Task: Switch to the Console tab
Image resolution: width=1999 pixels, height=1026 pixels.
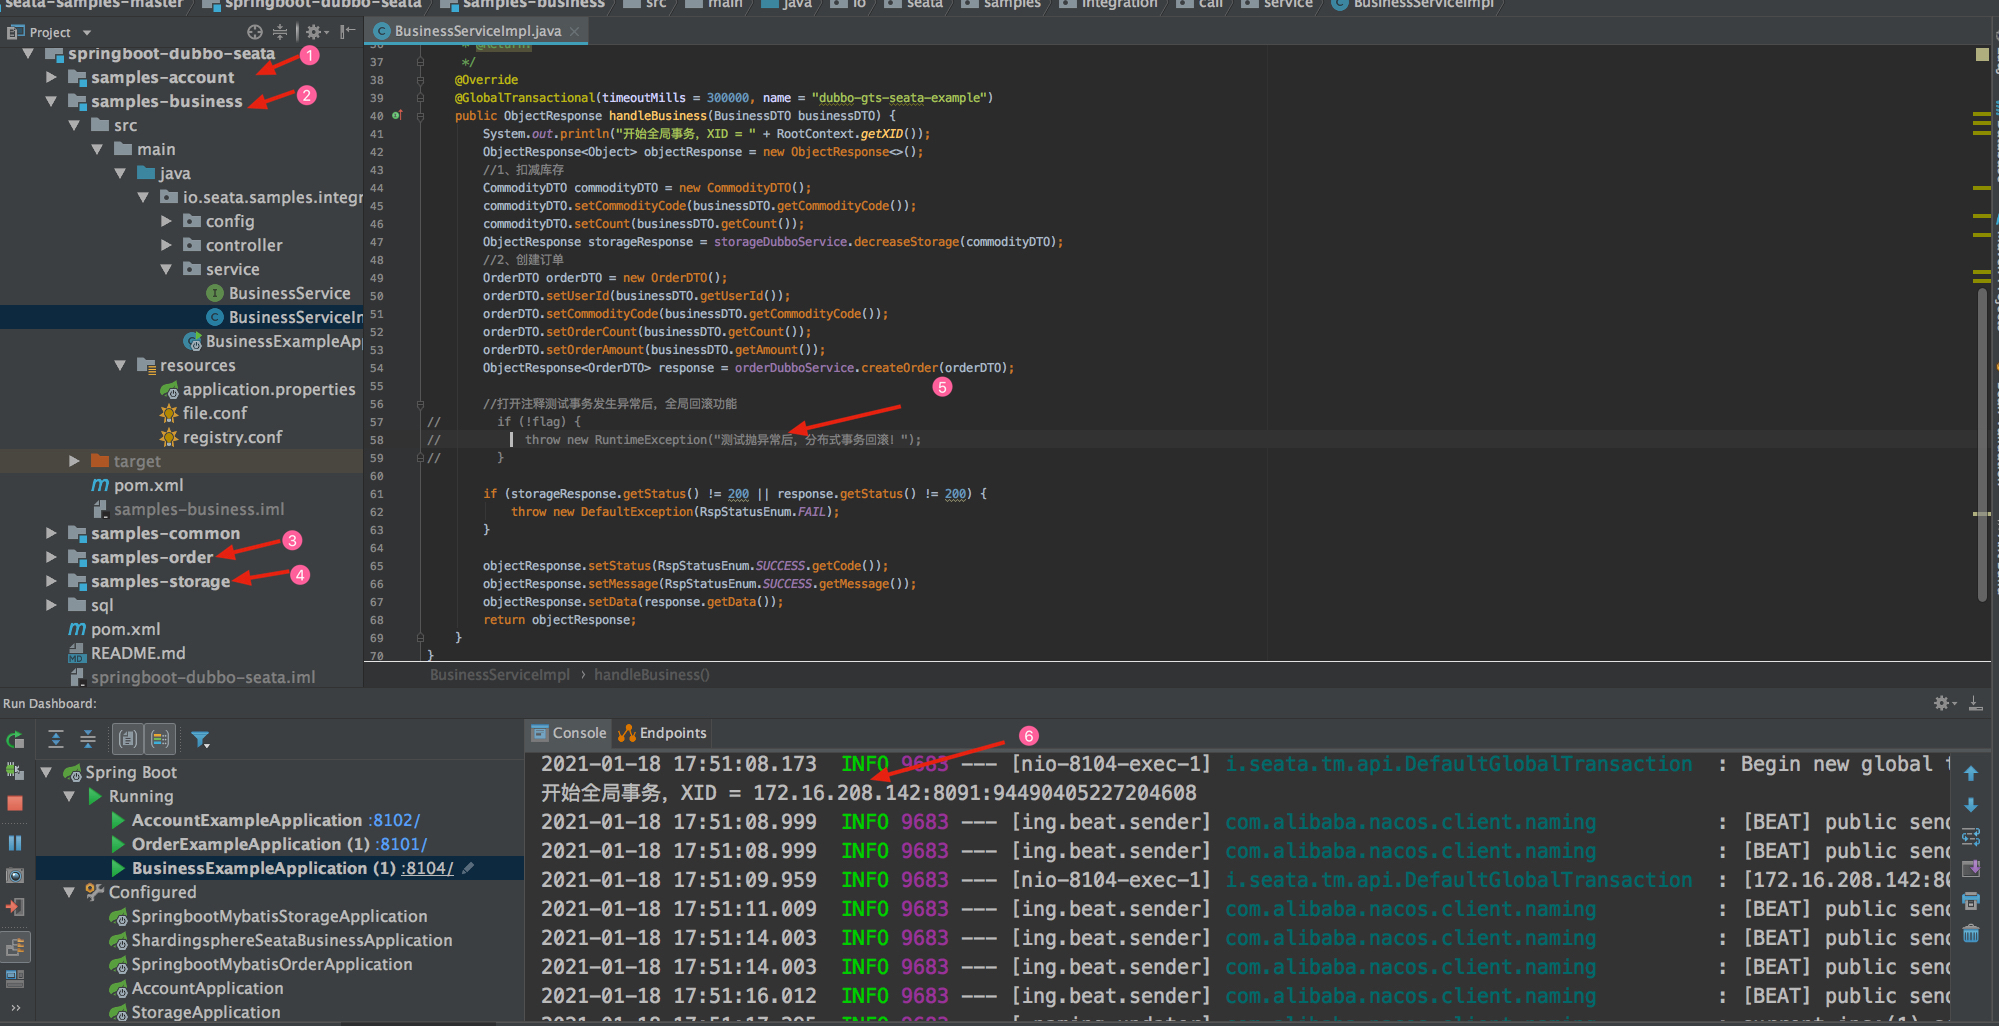Action: tap(568, 733)
